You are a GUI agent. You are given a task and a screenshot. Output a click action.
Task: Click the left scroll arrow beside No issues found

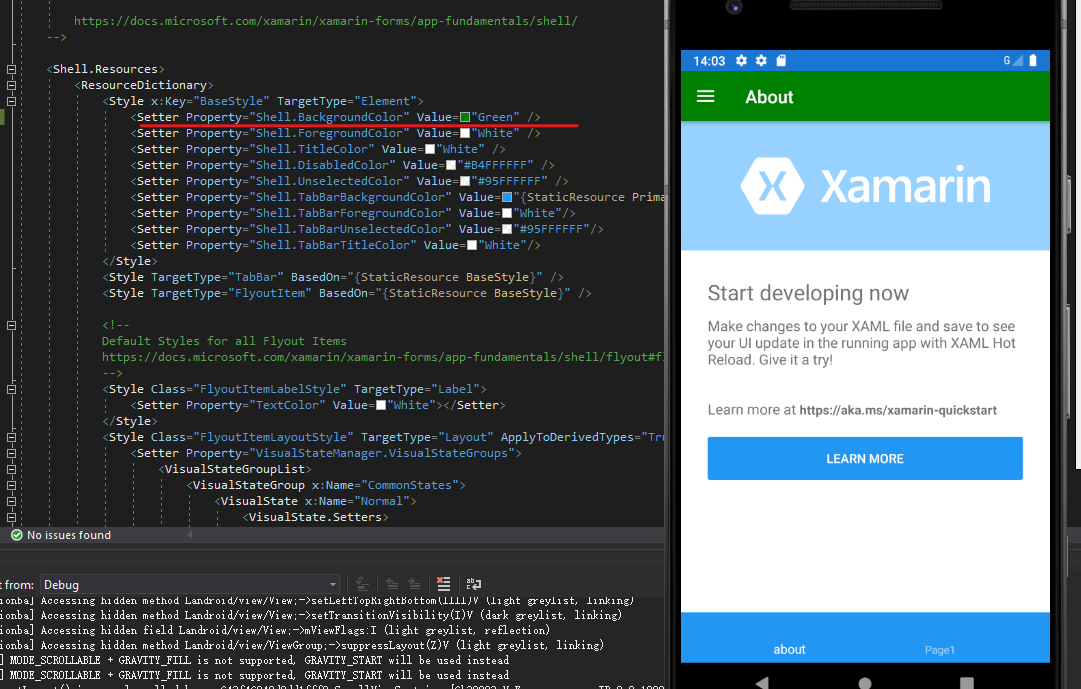click(x=190, y=535)
